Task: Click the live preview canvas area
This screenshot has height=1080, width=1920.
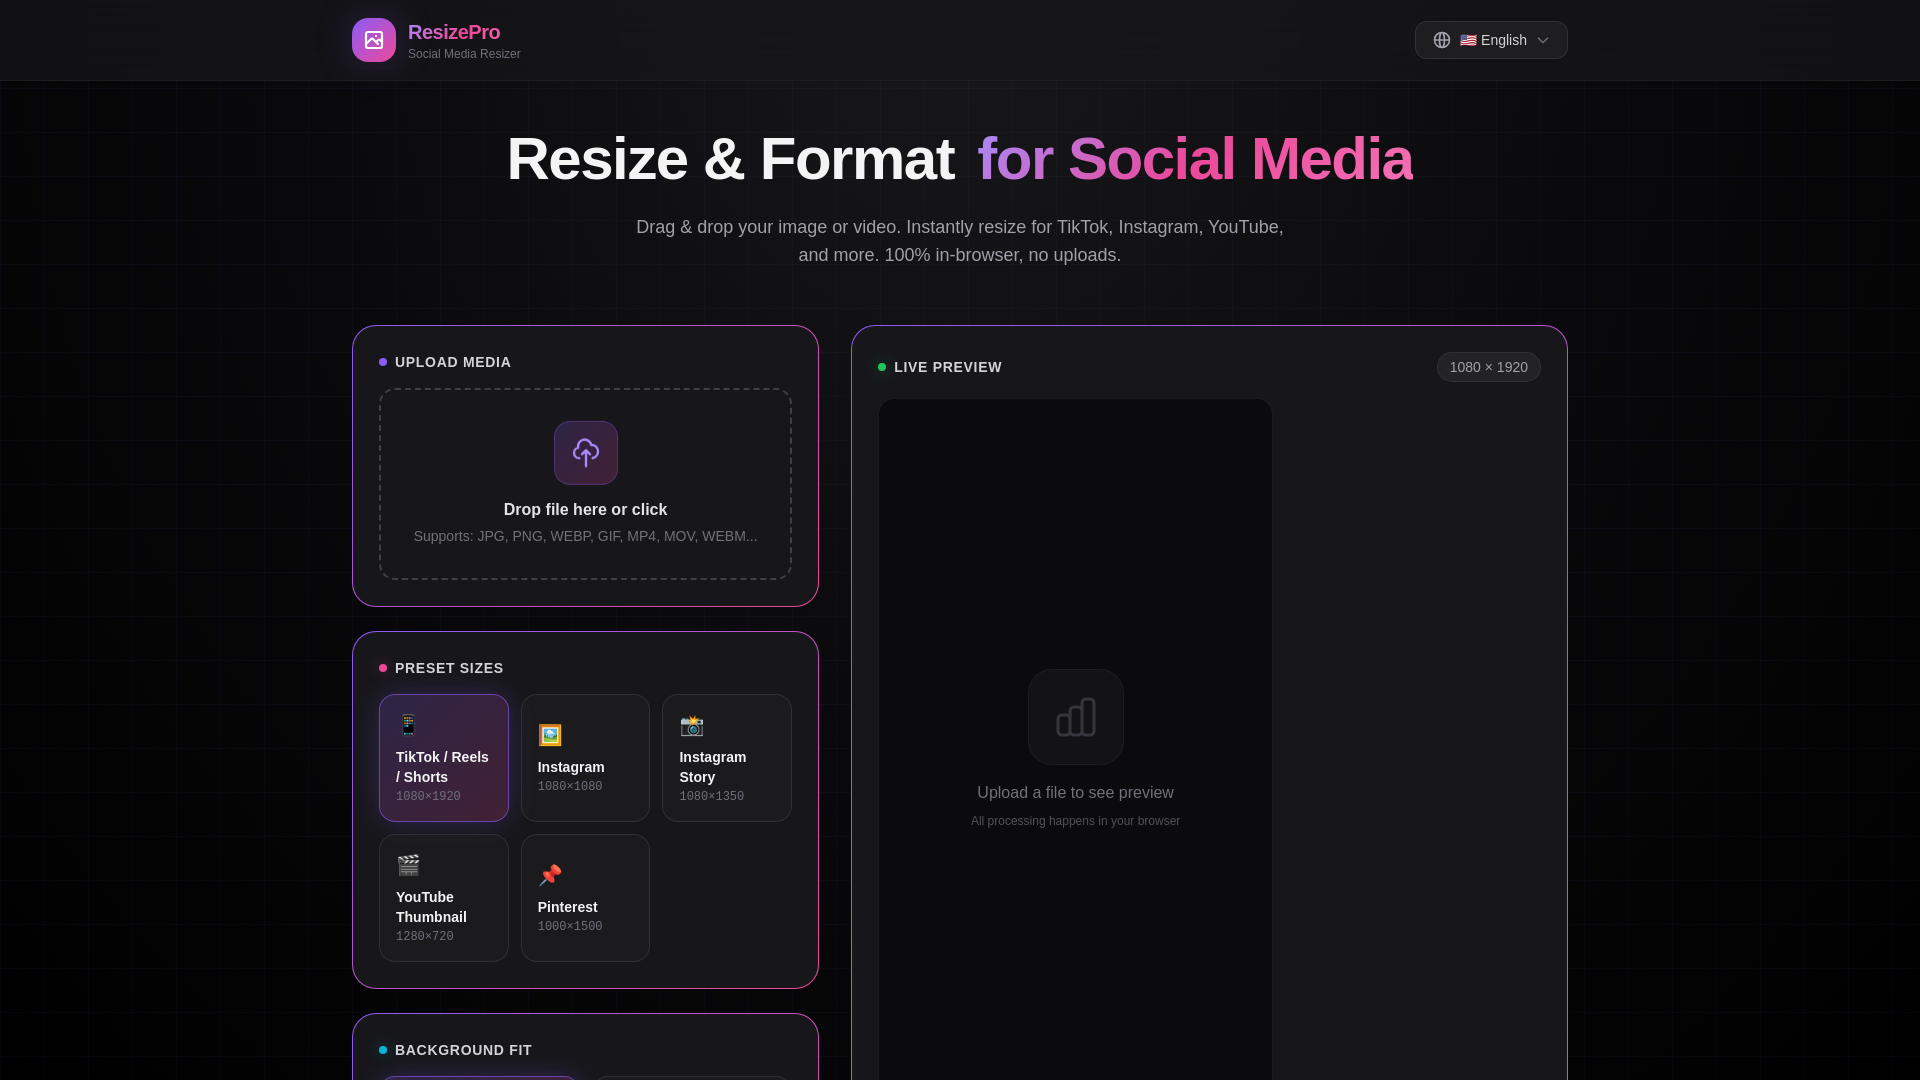Action: click(1076, 740)
